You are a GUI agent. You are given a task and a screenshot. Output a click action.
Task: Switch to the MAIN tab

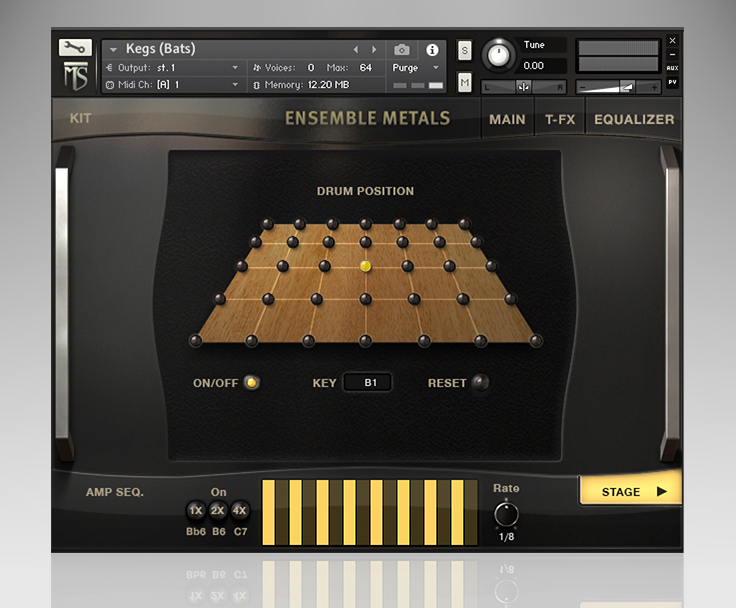pos(507,120)
